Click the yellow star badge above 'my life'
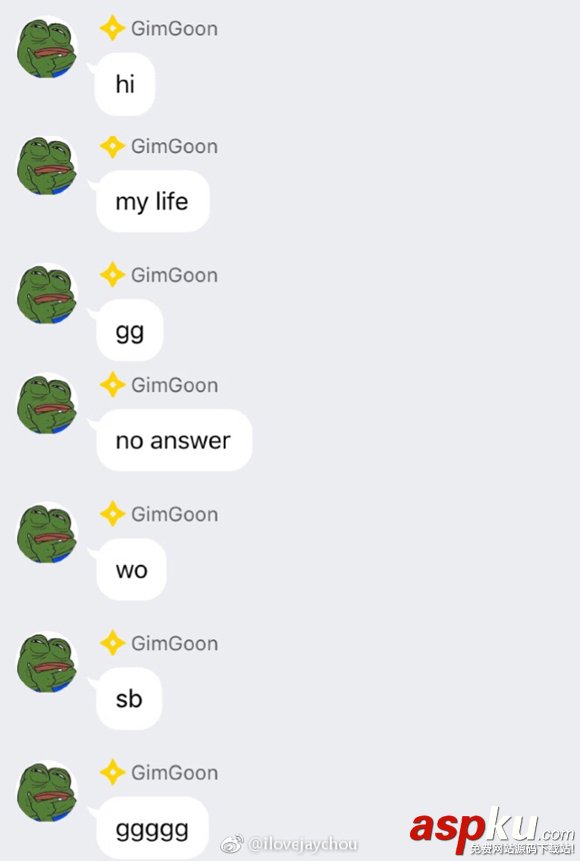The height and width of the screenshot is (861, 580). pos(113,146)
